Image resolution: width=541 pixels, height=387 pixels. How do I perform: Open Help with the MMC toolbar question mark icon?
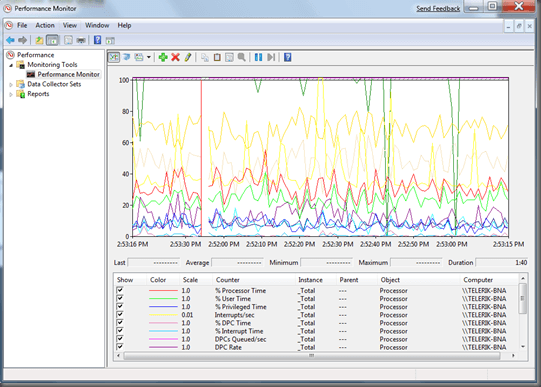pyautogui.click(x=98, y=40)
